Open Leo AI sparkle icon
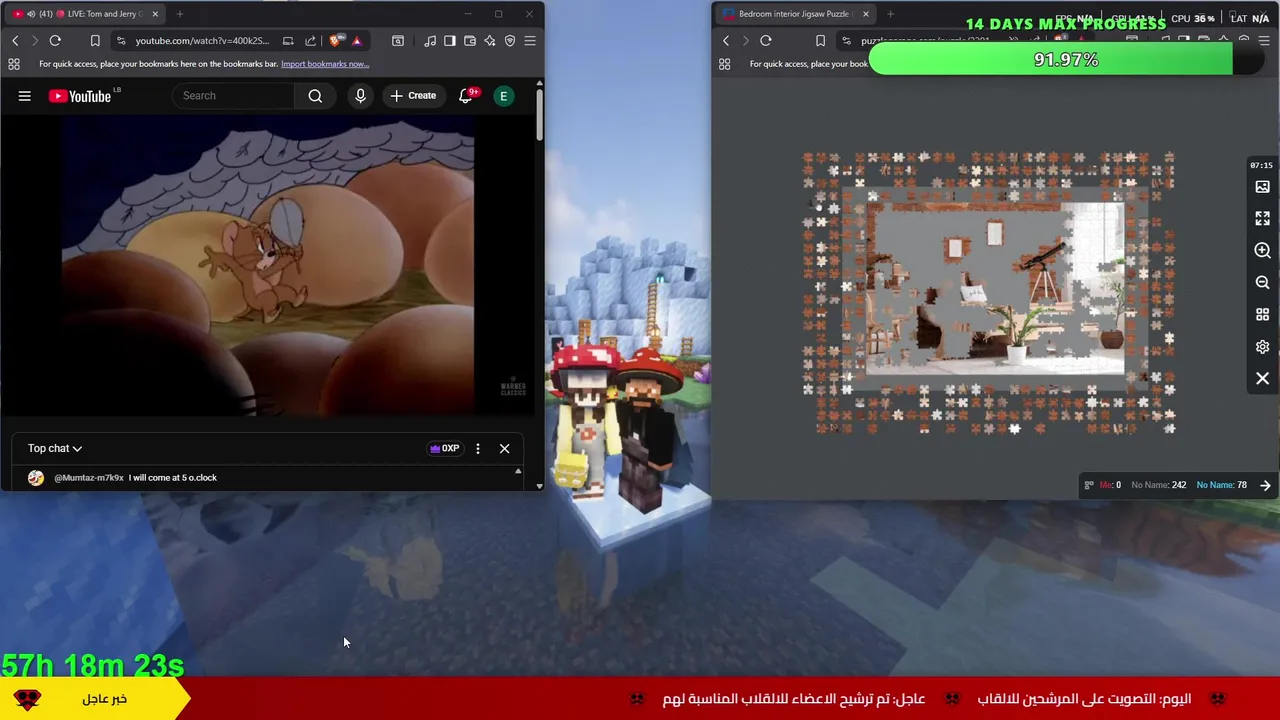The image size is (1280, 720). [490, 41]
